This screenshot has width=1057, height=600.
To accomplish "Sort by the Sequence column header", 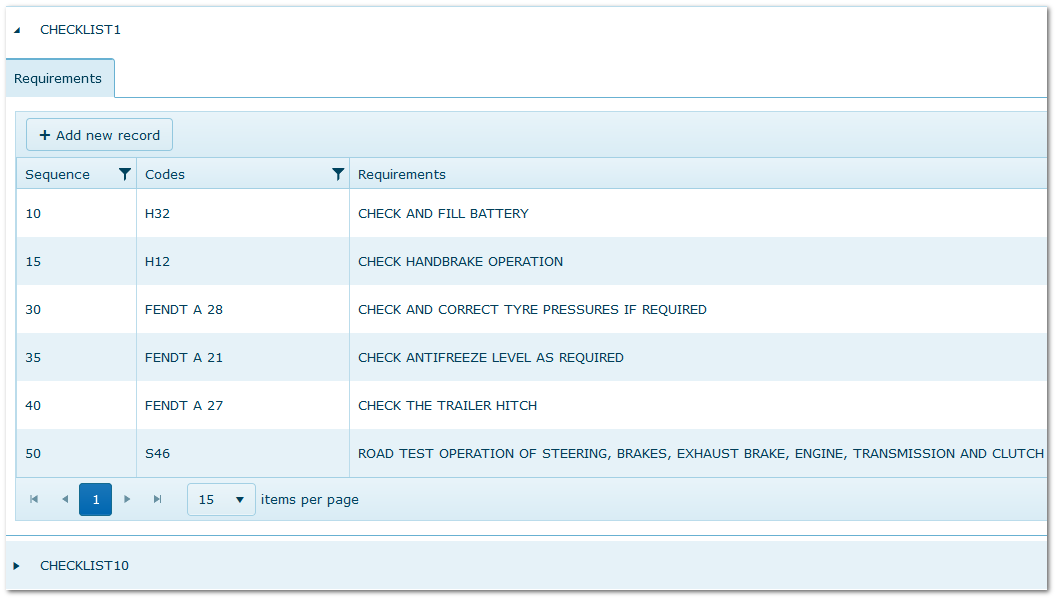I will pos(58,174).
